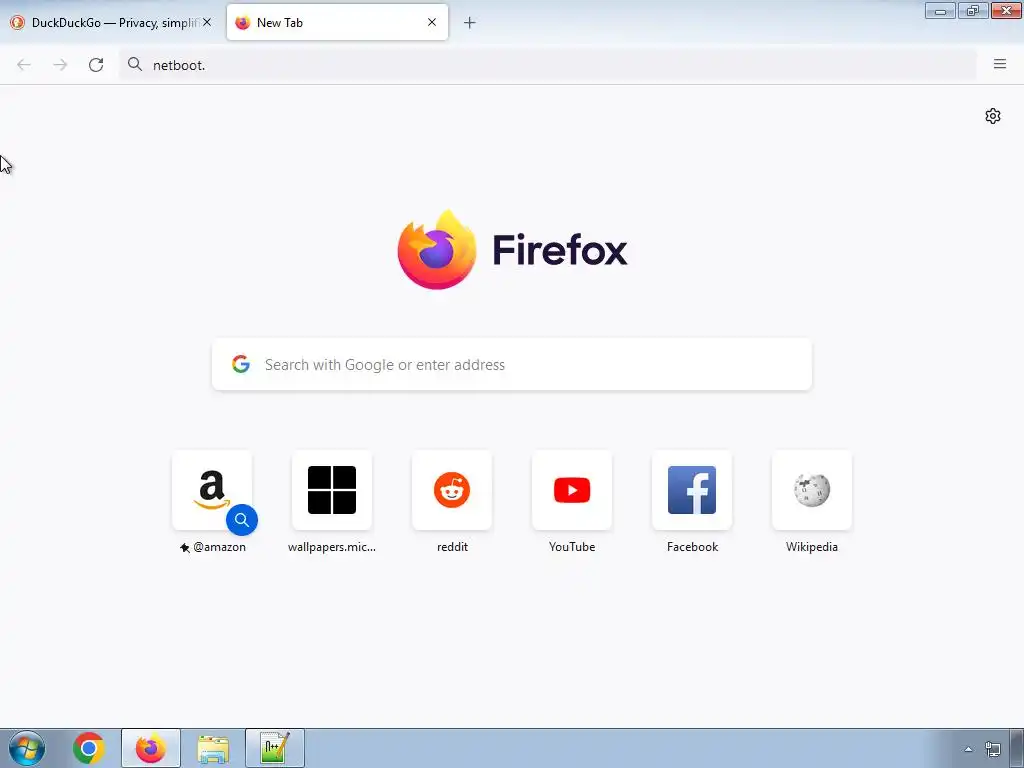This screenshot has width=1024, height=768.
Task: Close the Firefox window
Action: 1006,10
